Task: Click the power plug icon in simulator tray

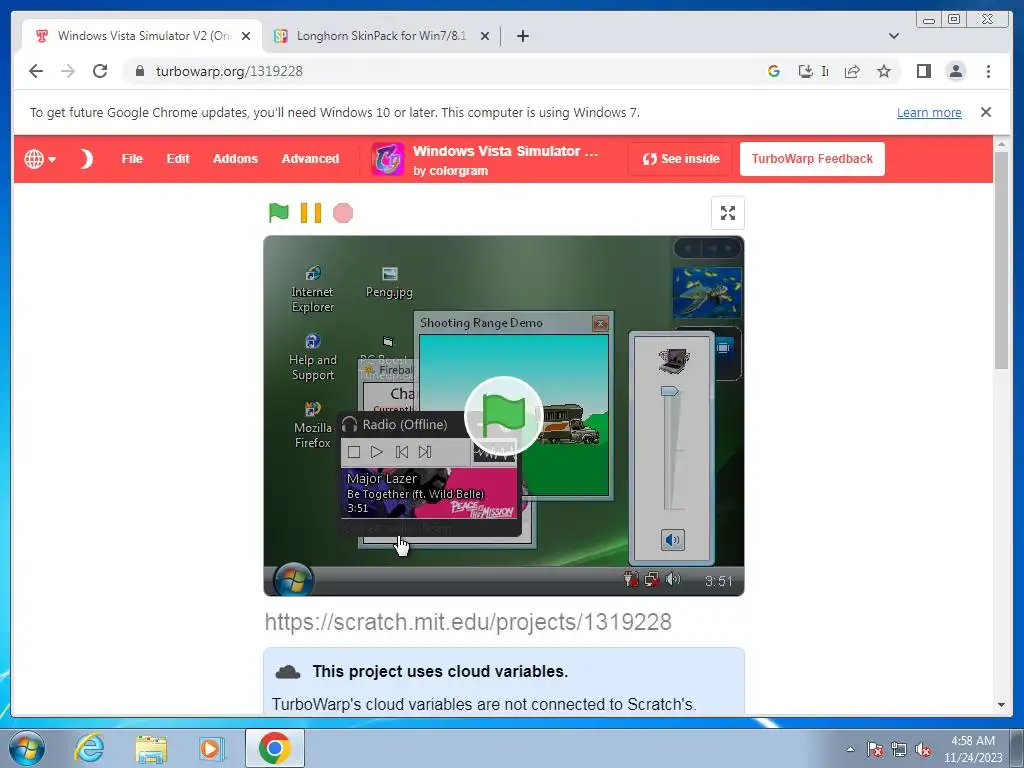Action: point(630,579)
